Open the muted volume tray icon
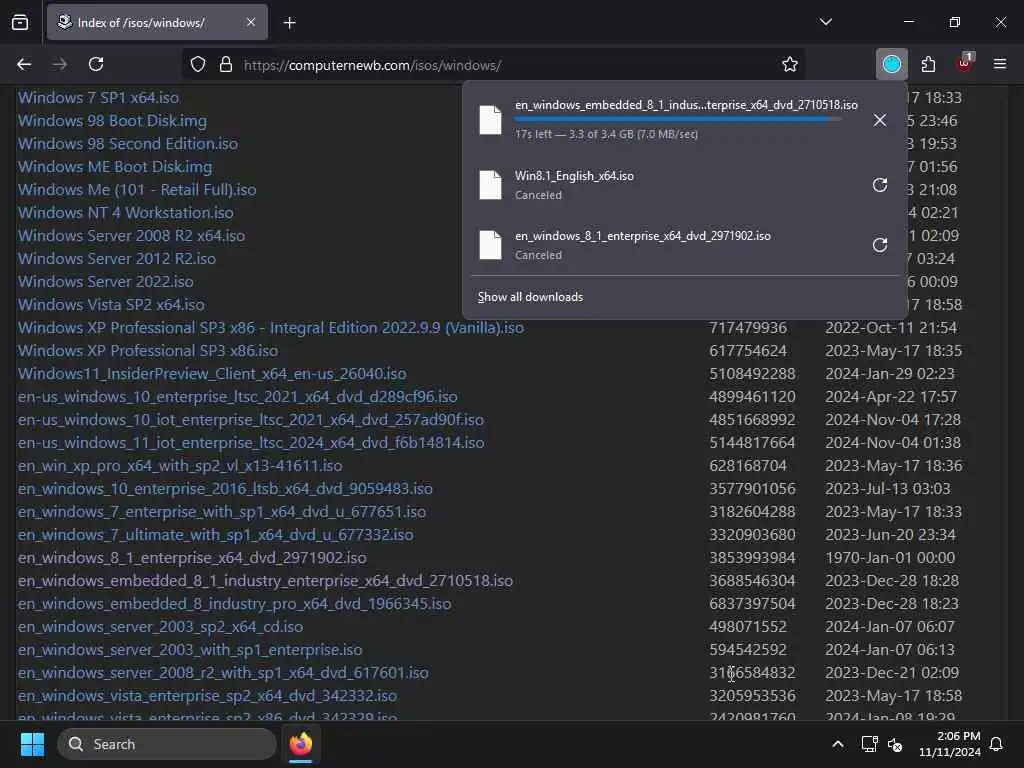The height and width of the screenshot is (768, 1024). pyautogui.click(x=895, y=744)
